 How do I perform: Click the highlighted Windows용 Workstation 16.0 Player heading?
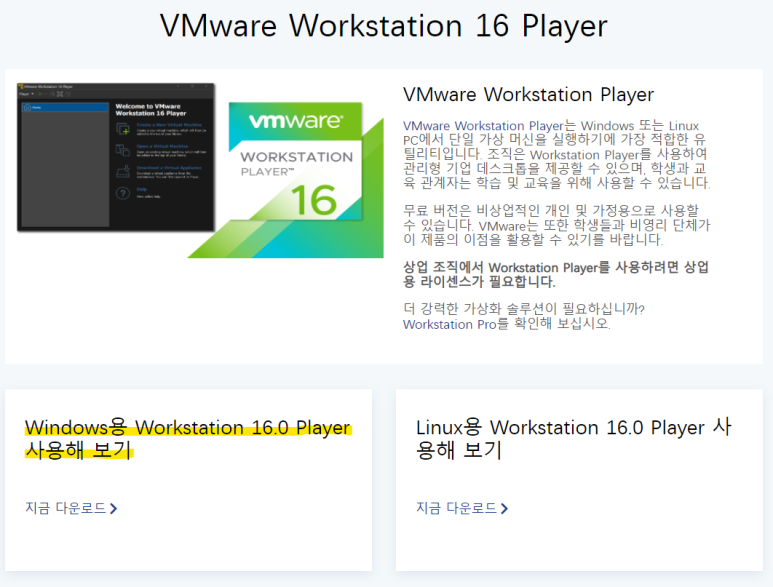coord(188,439)
